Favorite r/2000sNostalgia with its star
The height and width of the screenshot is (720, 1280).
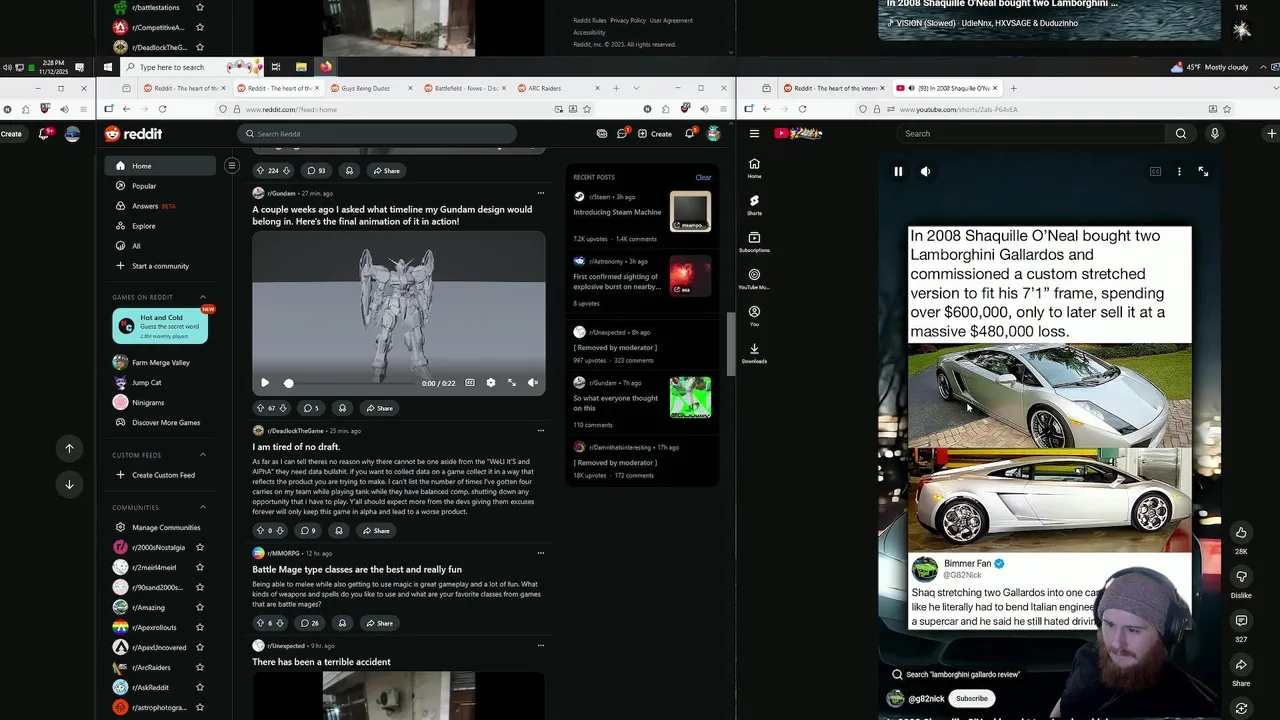pyautogui.click(x=200, y=547)
